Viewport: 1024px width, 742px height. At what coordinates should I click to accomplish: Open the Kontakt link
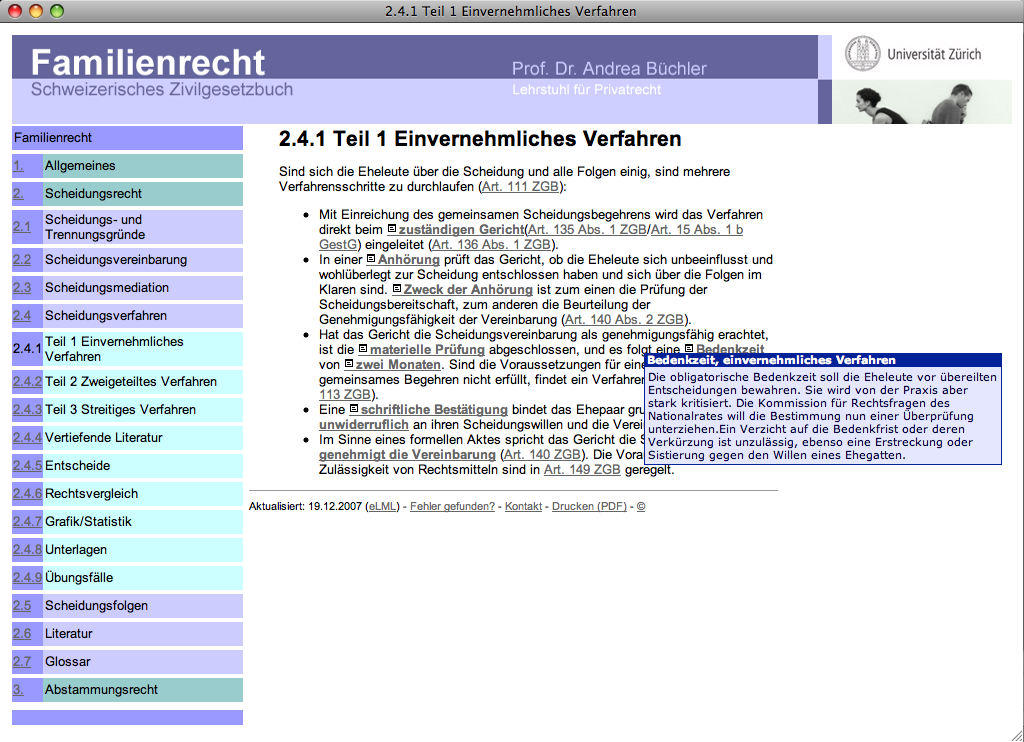[523, 506]
